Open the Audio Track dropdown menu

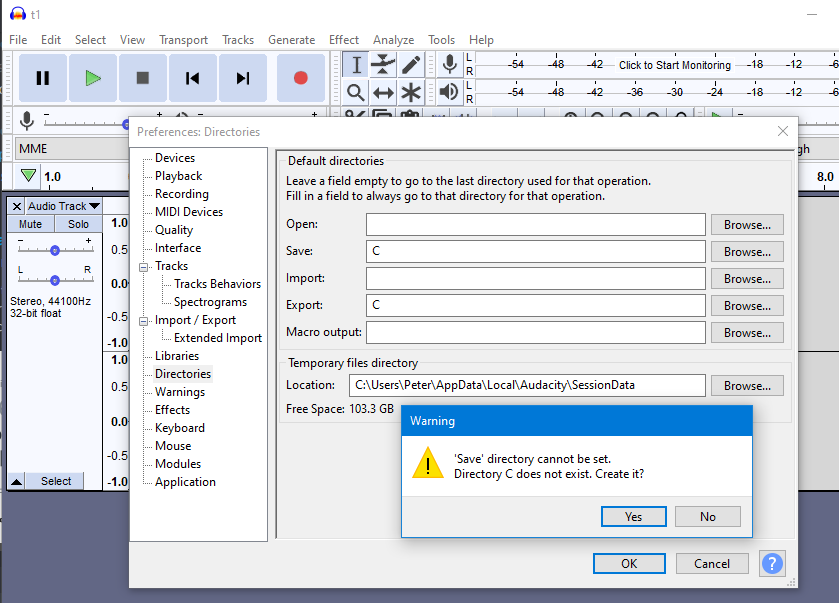(x=63, y=206)
